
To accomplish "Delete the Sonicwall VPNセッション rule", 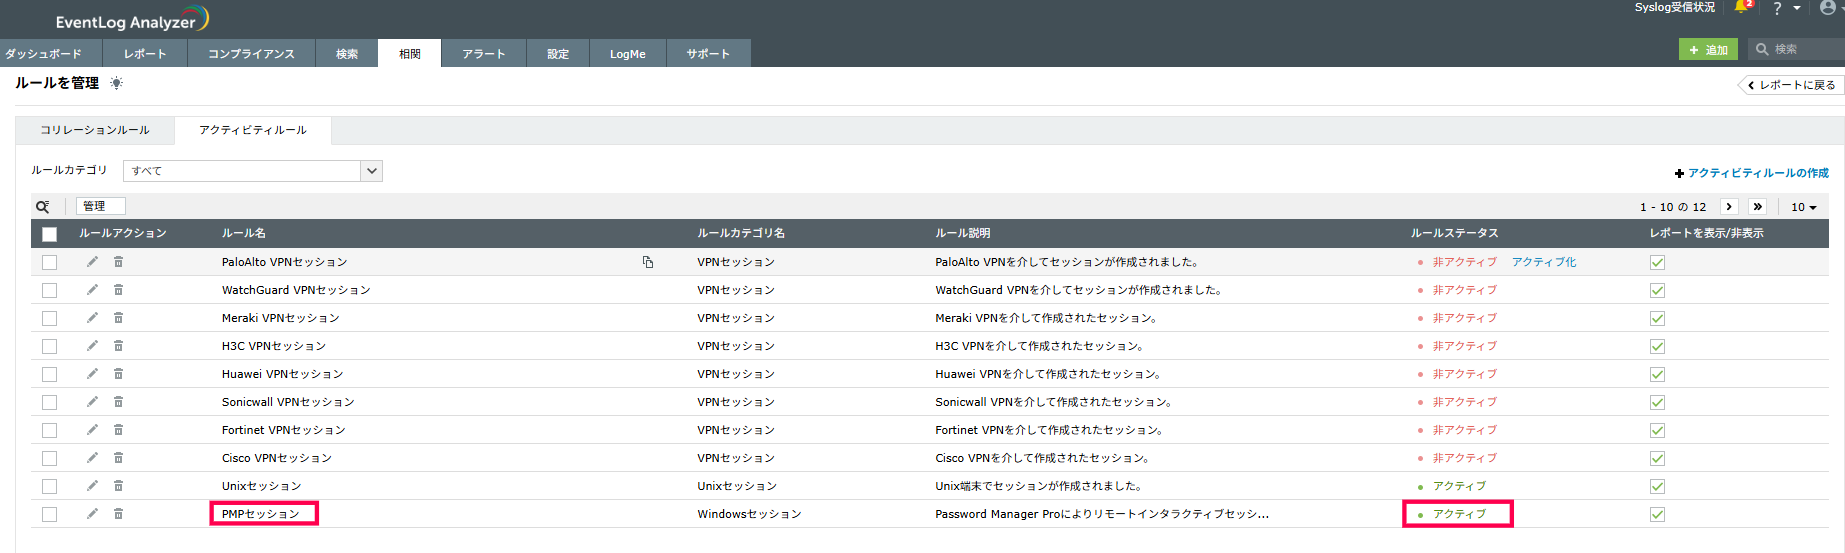I will tap(118, 401).
